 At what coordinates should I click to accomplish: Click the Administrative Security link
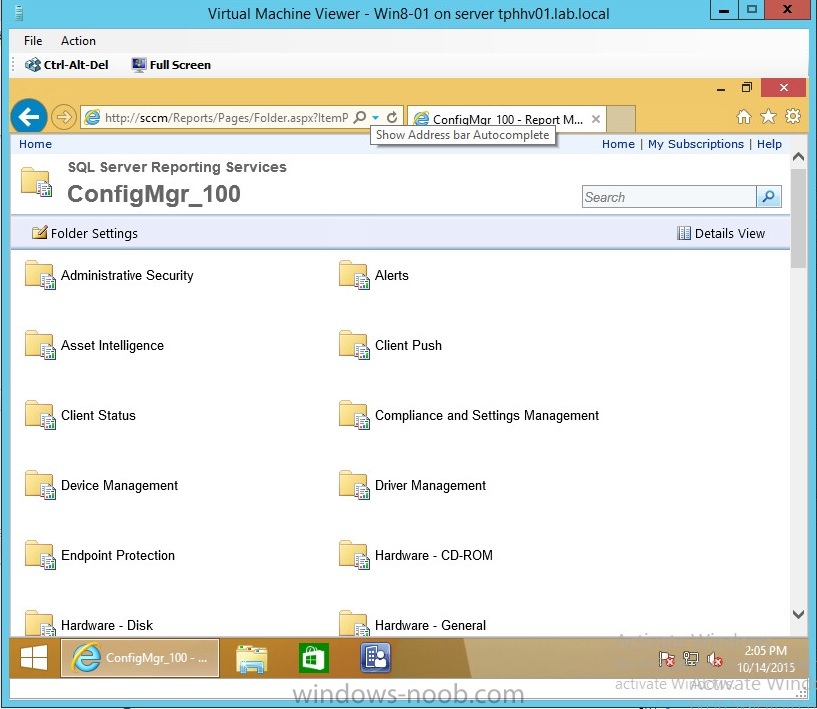point(127,275)
